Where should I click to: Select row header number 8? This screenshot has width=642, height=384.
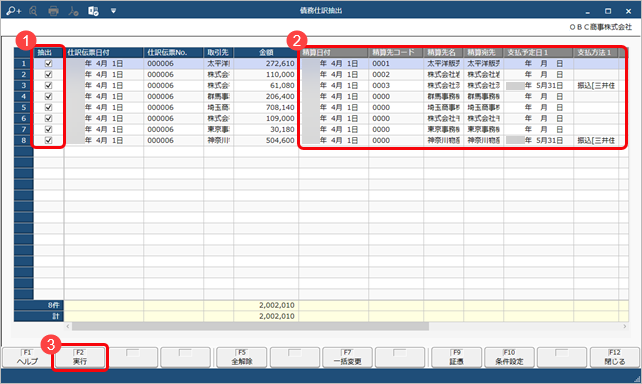pos(24,140)
